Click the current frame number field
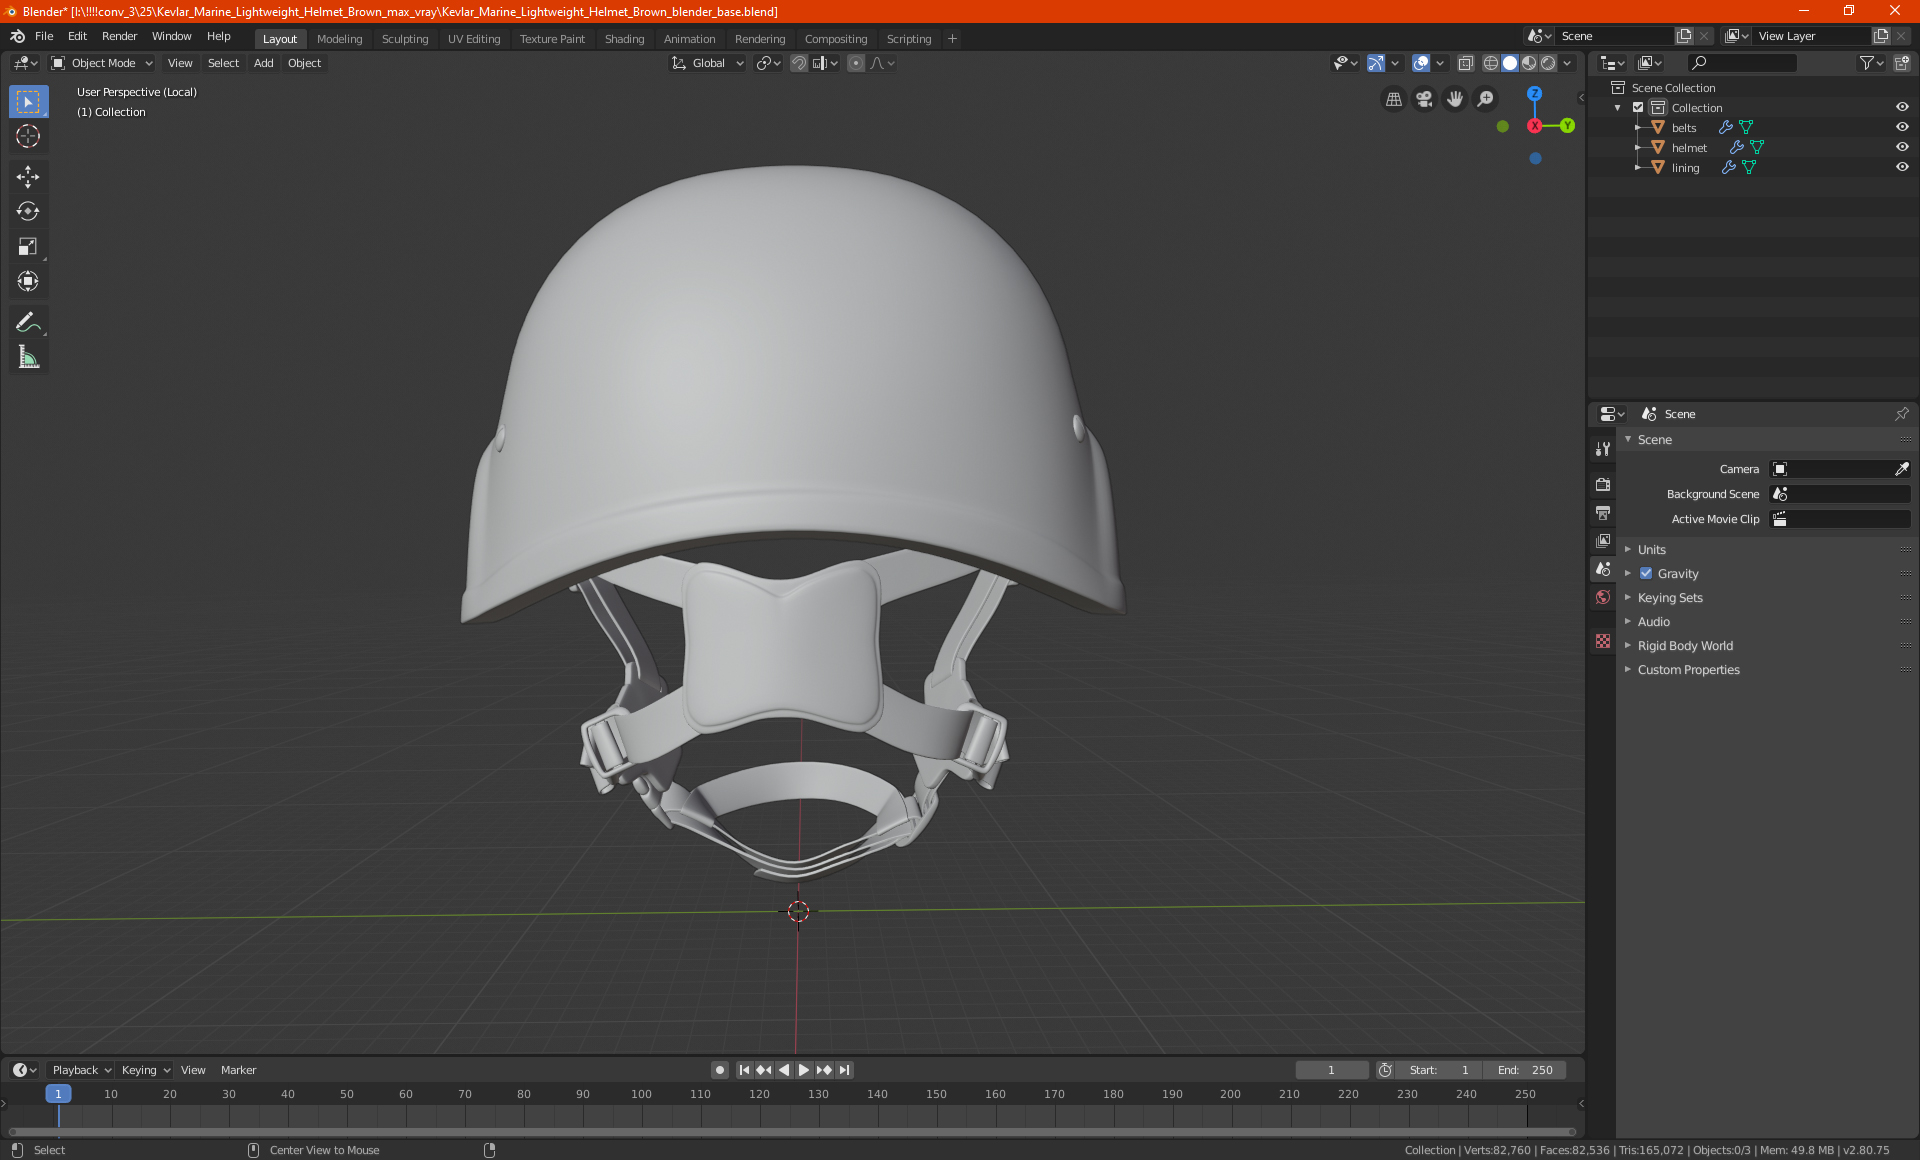Viewport: 1920px width, 1160px height. click(1331, 1070)
